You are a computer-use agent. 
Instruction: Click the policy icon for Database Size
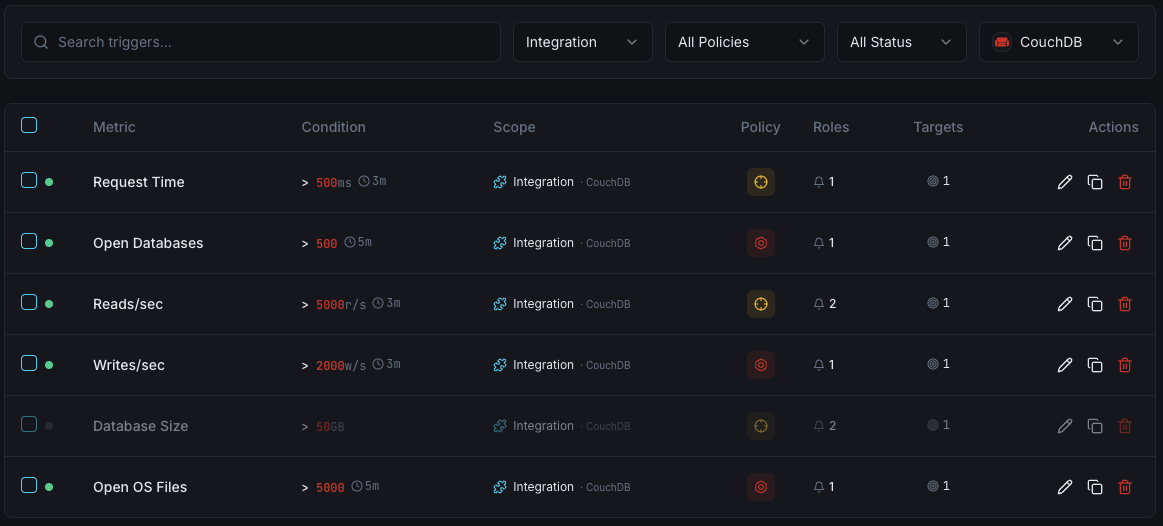(x=760, y=426)
